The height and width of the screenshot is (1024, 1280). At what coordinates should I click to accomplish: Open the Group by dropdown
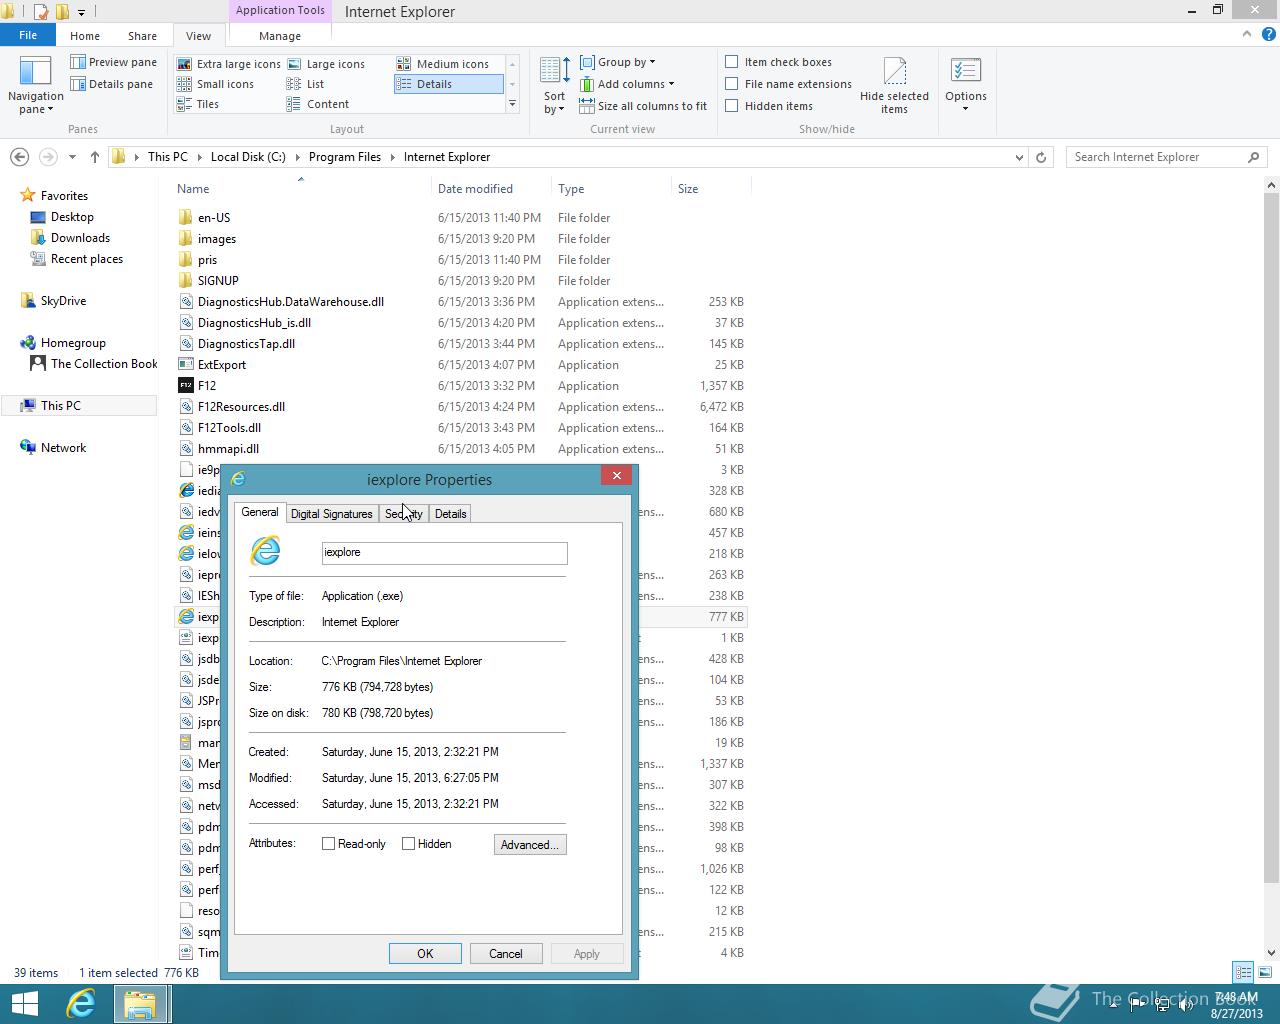618,62
